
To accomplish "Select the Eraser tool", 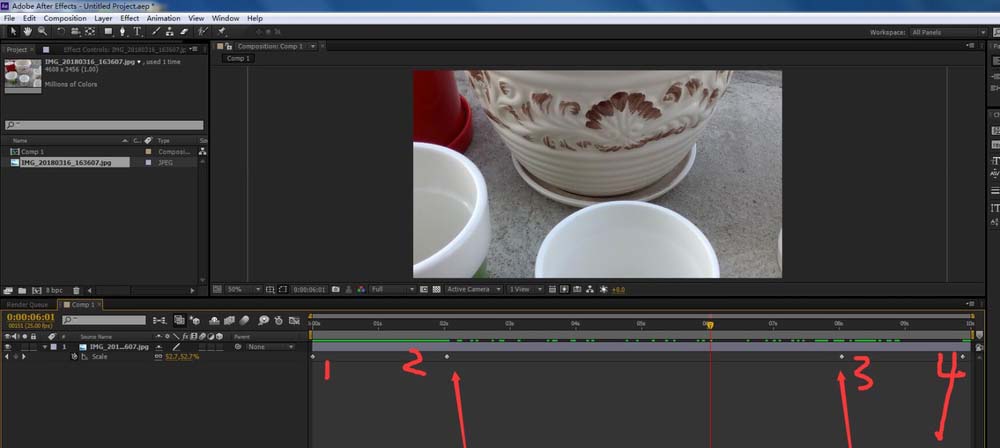I will coord(185,31).
